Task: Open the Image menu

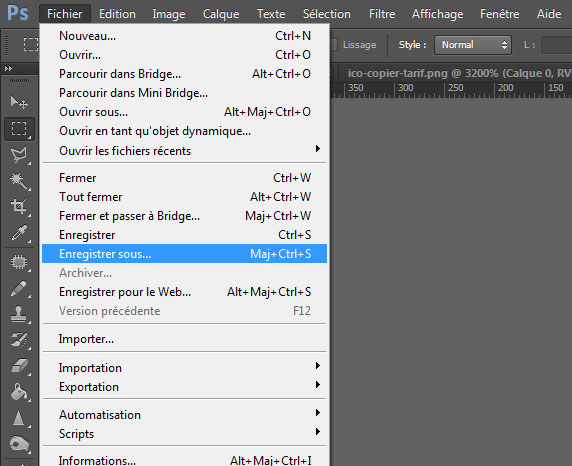Action: tap(169, 14)
